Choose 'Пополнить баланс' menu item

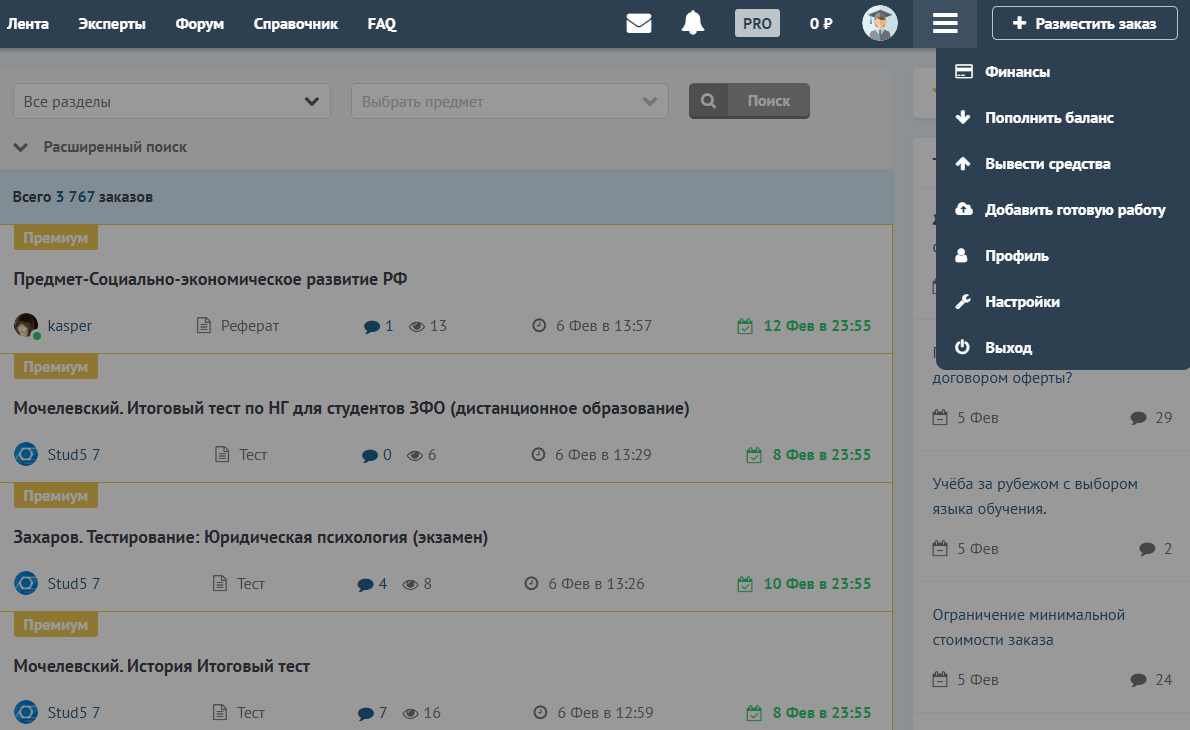coord(1048,118)
